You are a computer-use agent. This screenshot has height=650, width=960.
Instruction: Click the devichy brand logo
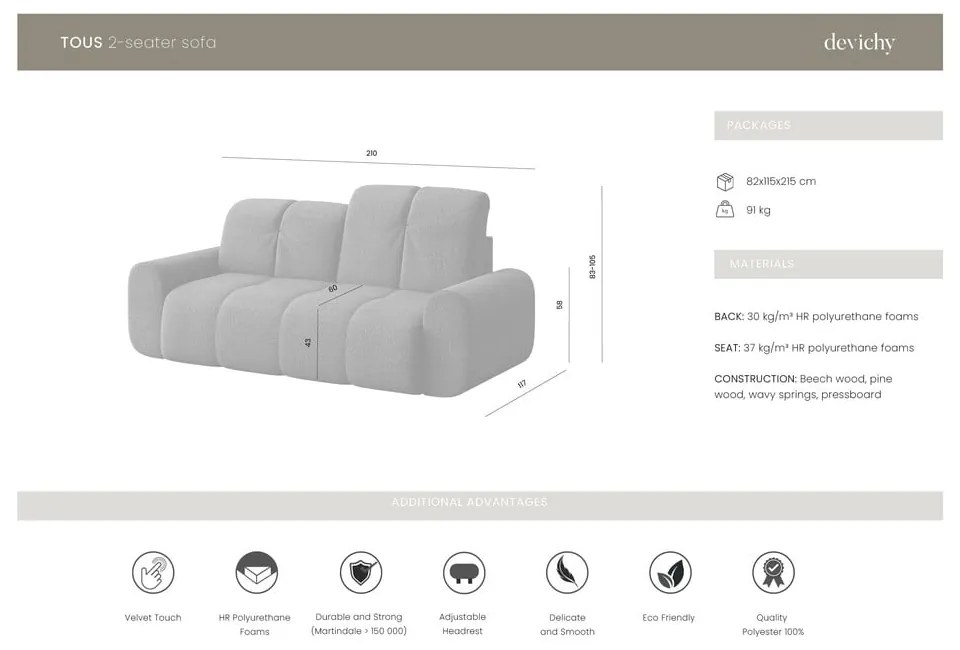pos(859,42)
